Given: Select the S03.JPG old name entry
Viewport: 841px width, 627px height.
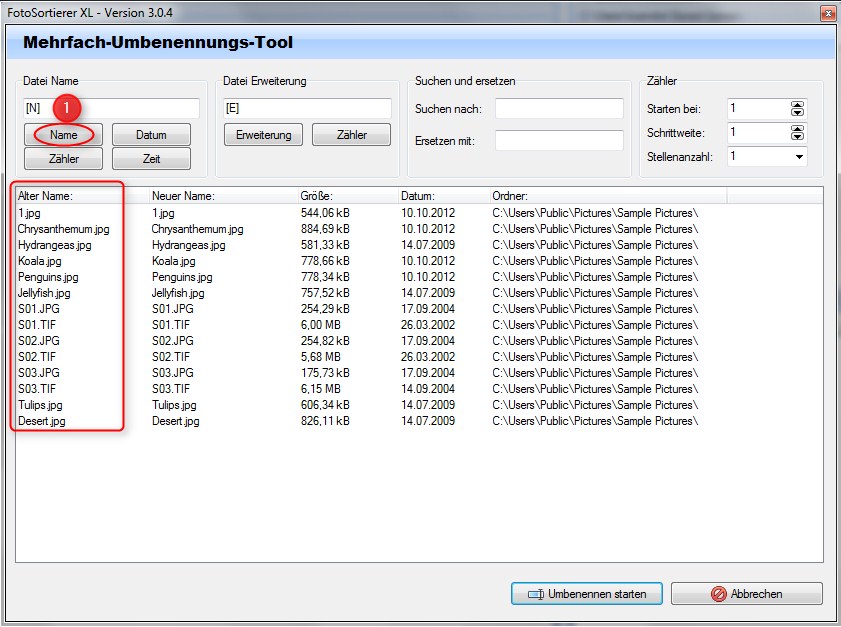Looking at the screenshot, I should 39,373.
